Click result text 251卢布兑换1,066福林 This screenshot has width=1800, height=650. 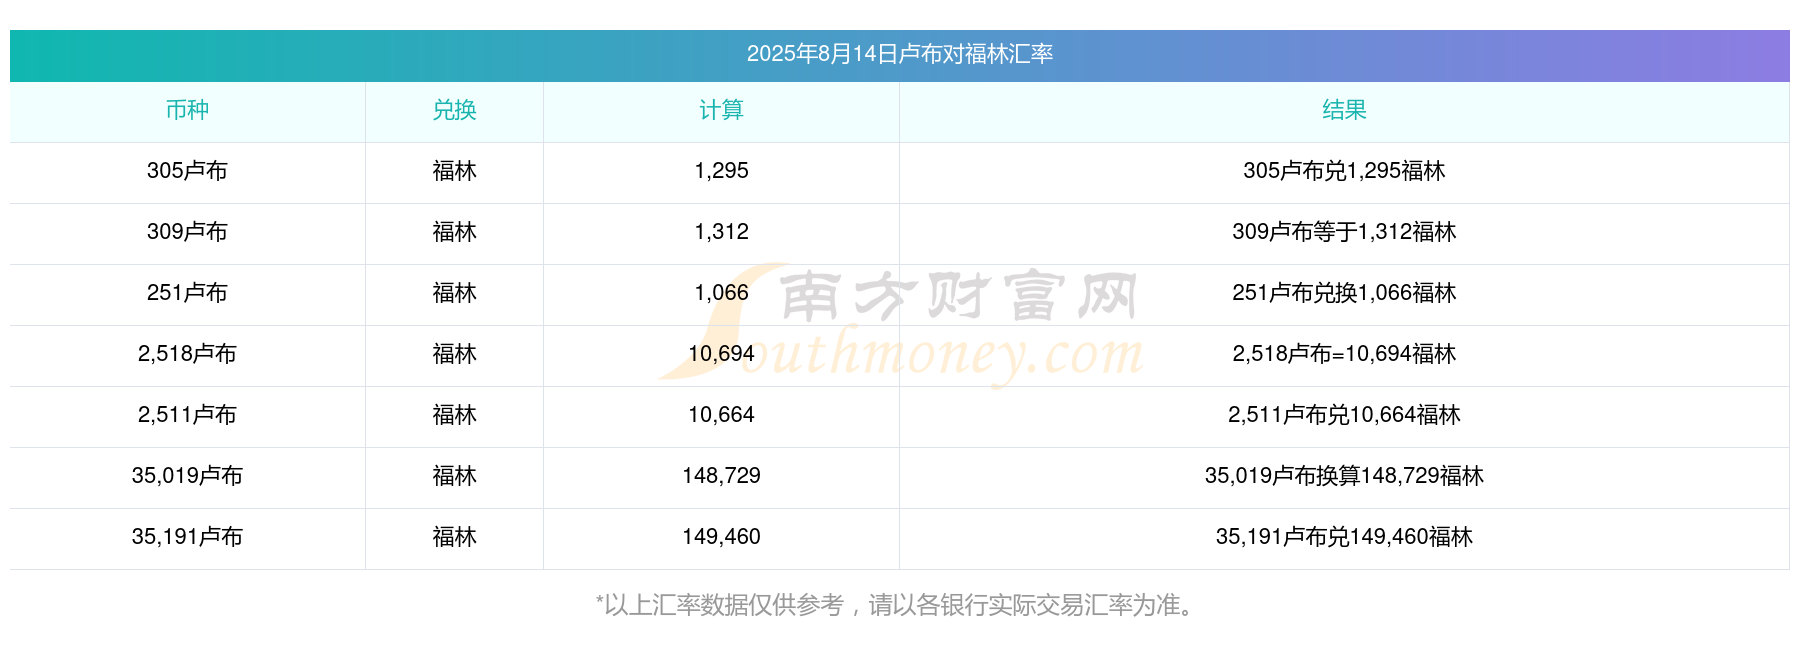pos(1344,293)
